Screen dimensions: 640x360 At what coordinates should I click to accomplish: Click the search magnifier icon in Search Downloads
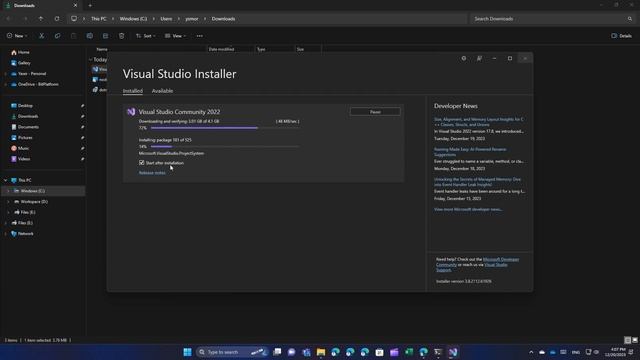630,19
